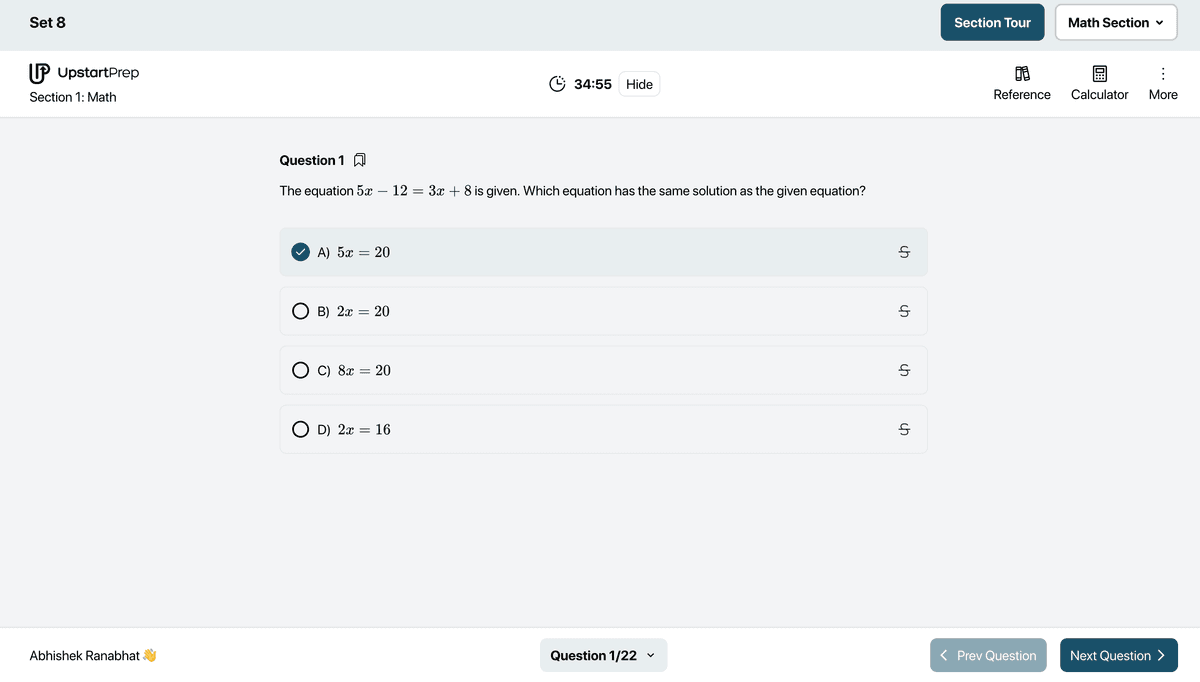Open the Reference books icon
1200x682 pixels.
(x=1022, y=74)
